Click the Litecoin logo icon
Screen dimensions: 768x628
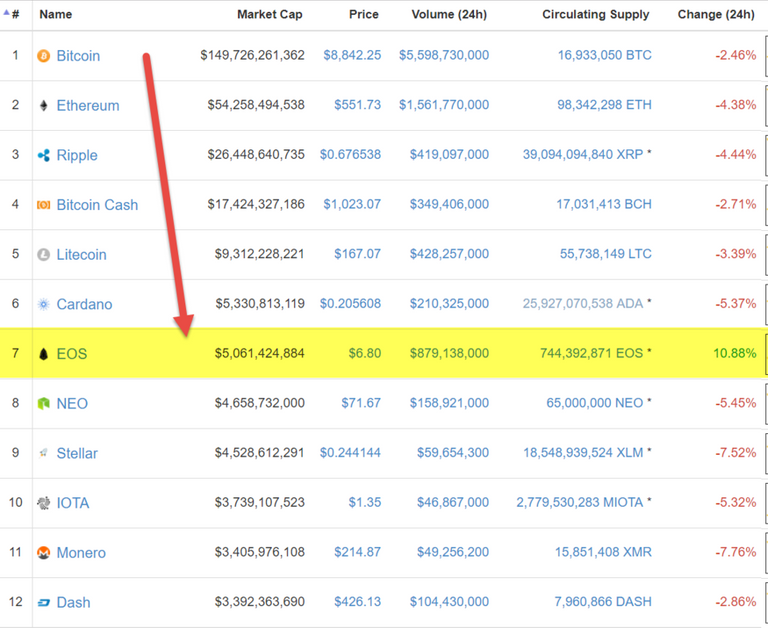pyautogui.click(x=43, y=255)
